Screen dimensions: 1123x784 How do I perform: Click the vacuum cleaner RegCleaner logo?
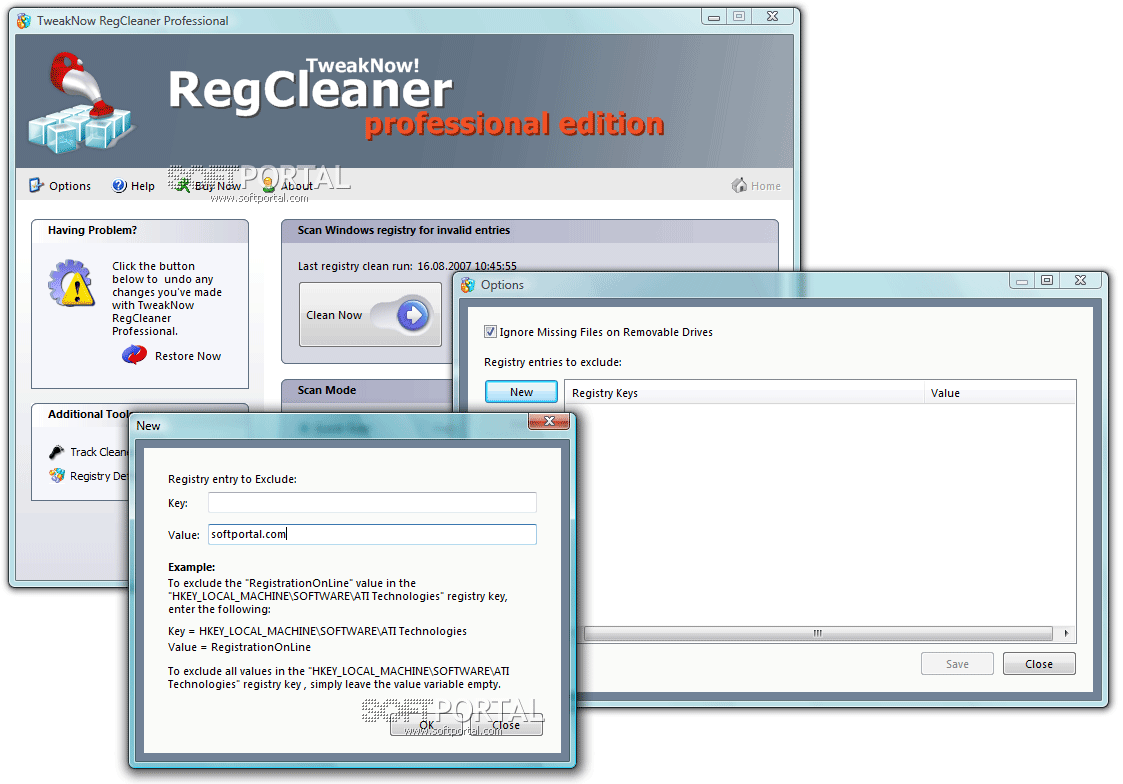(x=80, y=102)
